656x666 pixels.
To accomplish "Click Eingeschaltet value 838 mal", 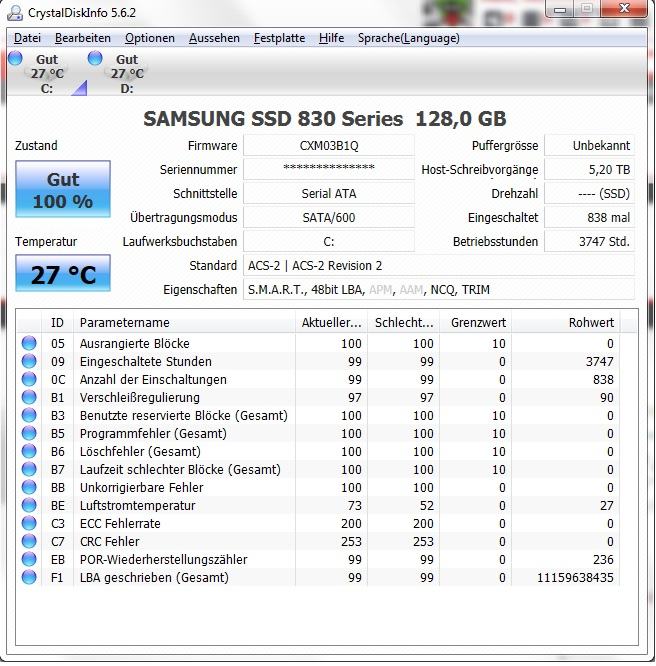I will (590, 217).
